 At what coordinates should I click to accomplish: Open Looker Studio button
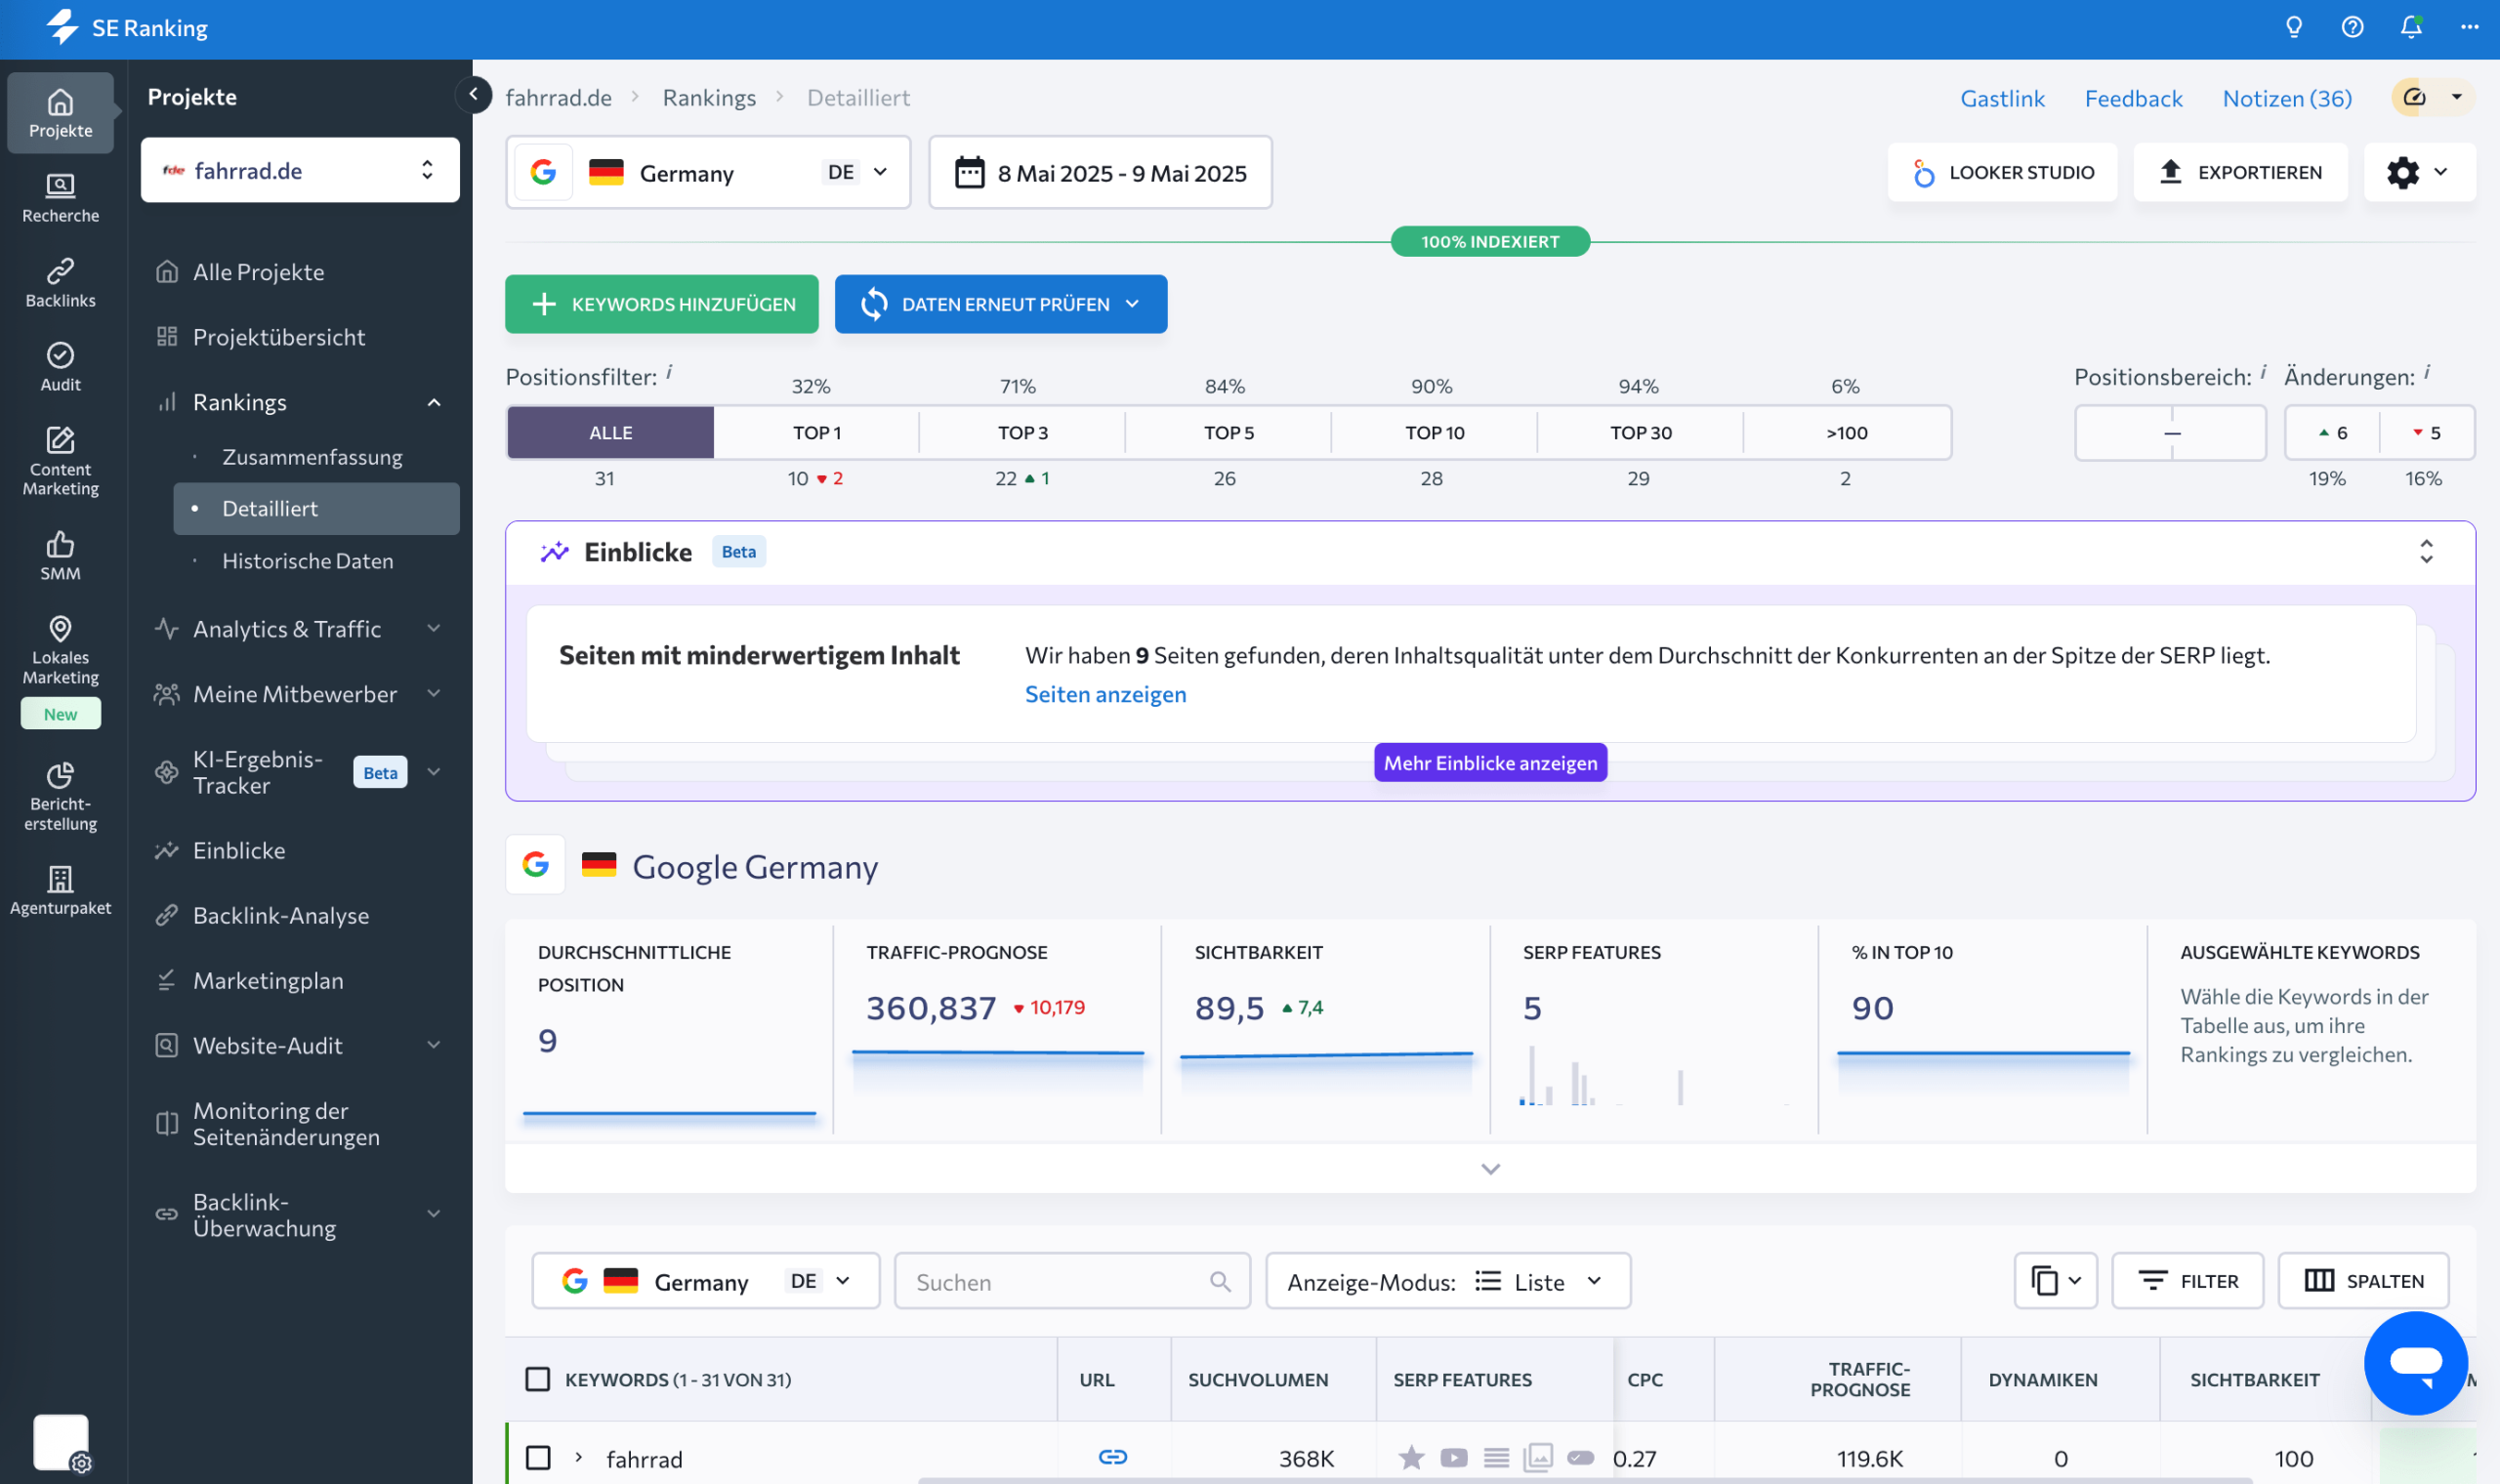tap(2002, 172)
